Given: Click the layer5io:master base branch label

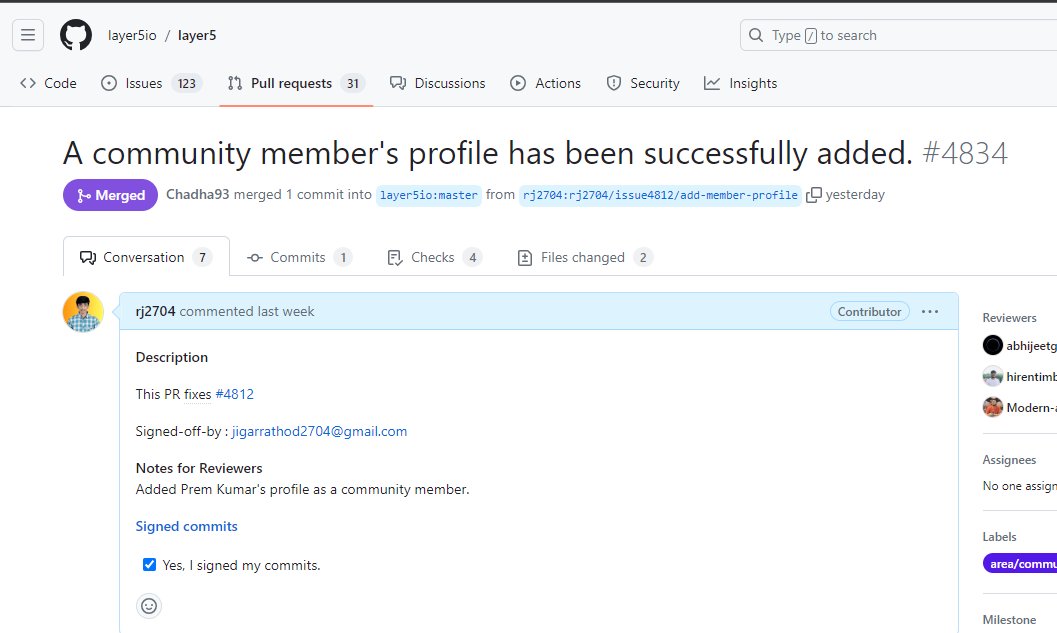Looking at the screenshot, I should pyautogui.click(x=429, y=195).
